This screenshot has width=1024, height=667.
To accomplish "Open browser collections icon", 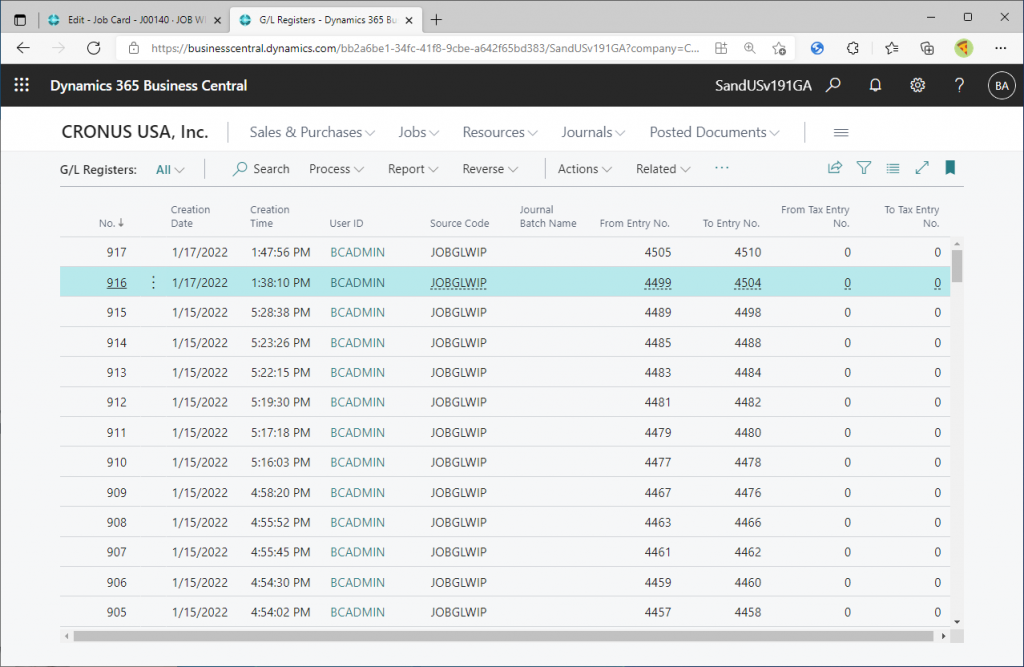I will click(x=927, y=48).
